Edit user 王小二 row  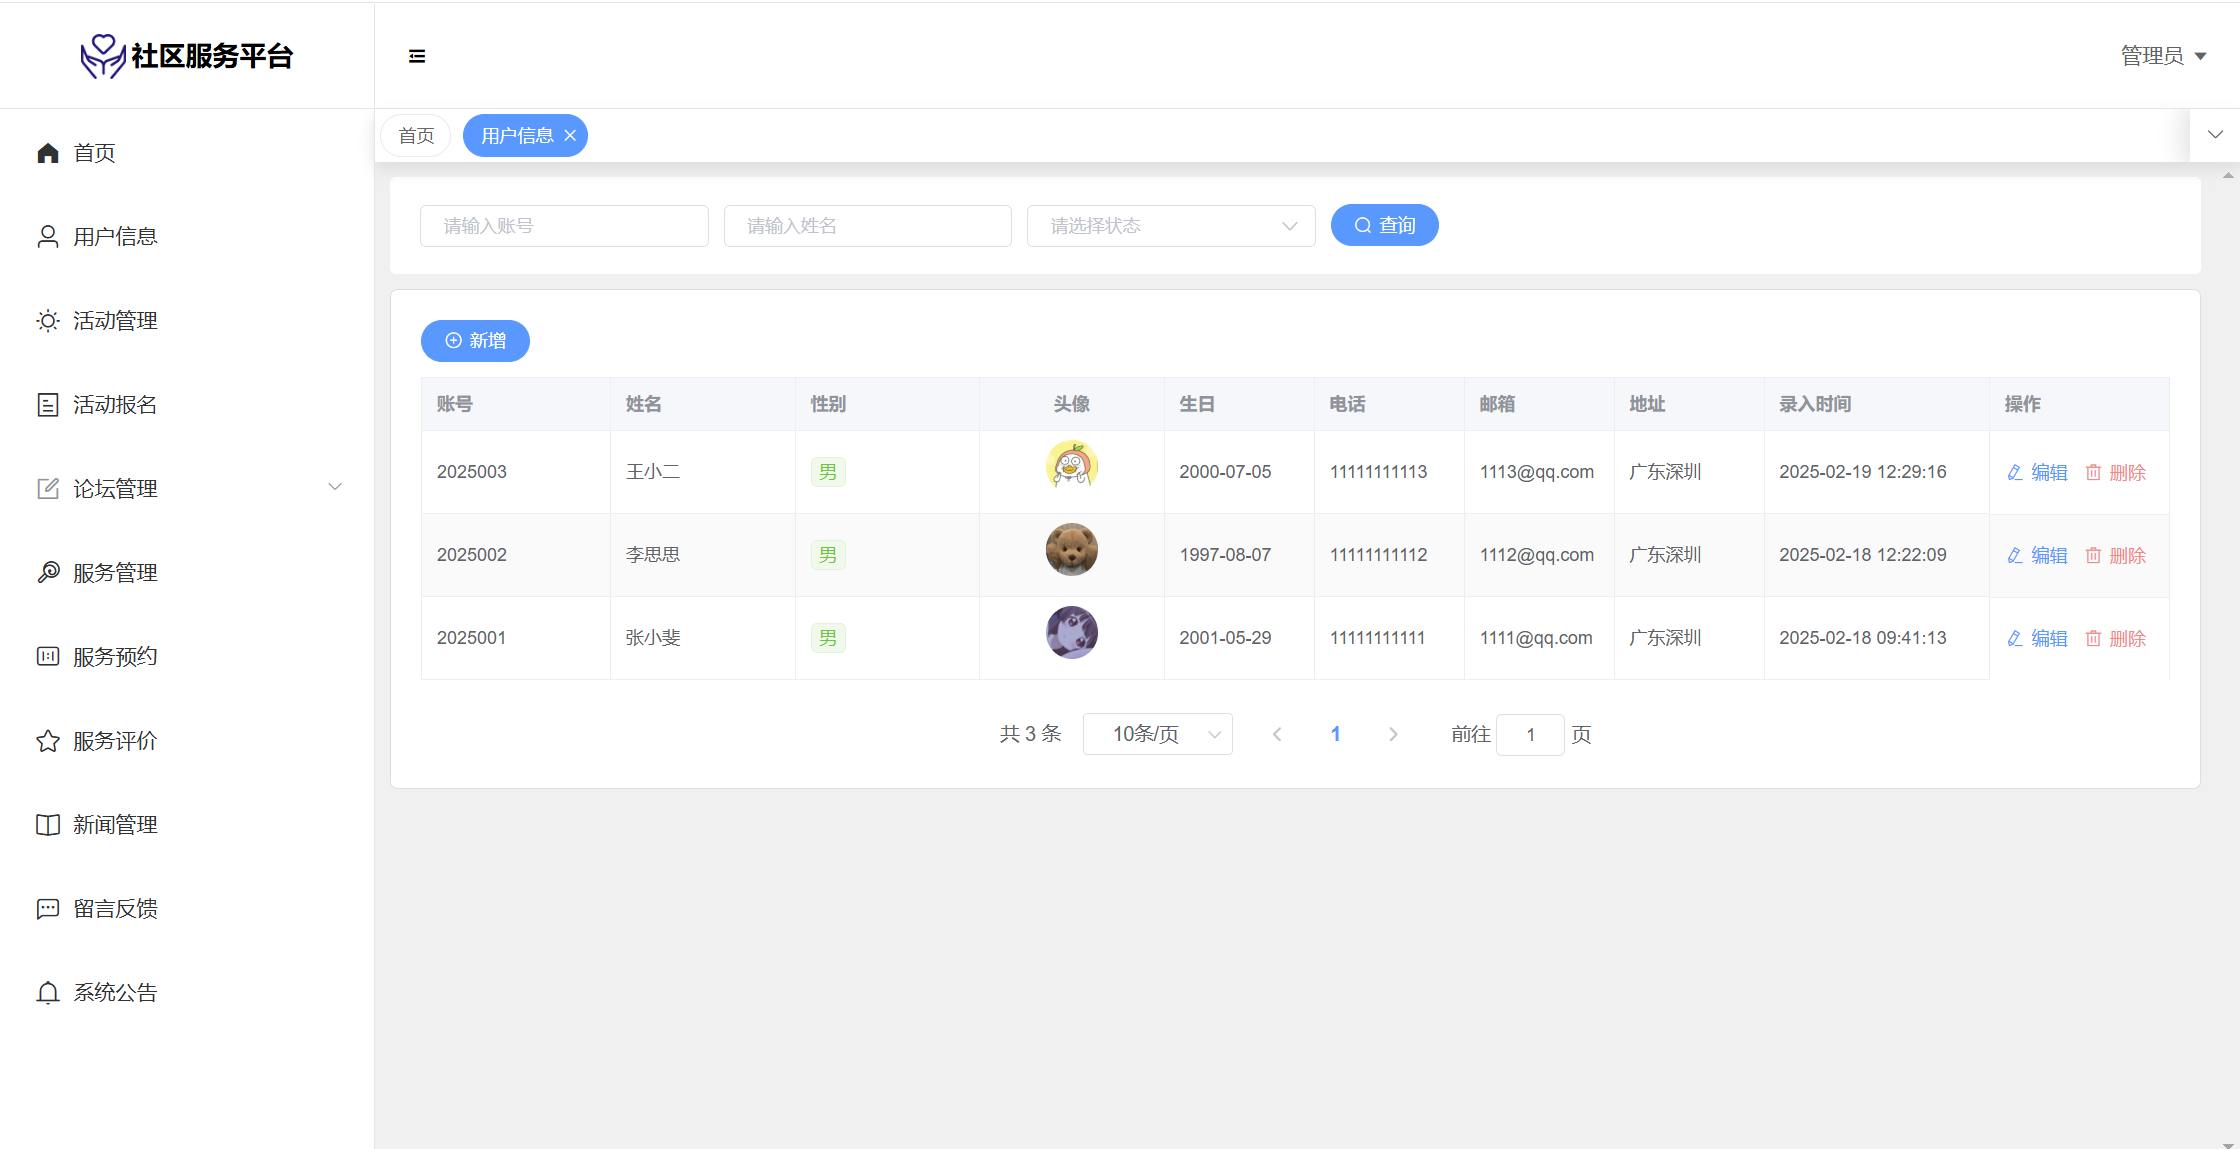tap(2037, 472)
